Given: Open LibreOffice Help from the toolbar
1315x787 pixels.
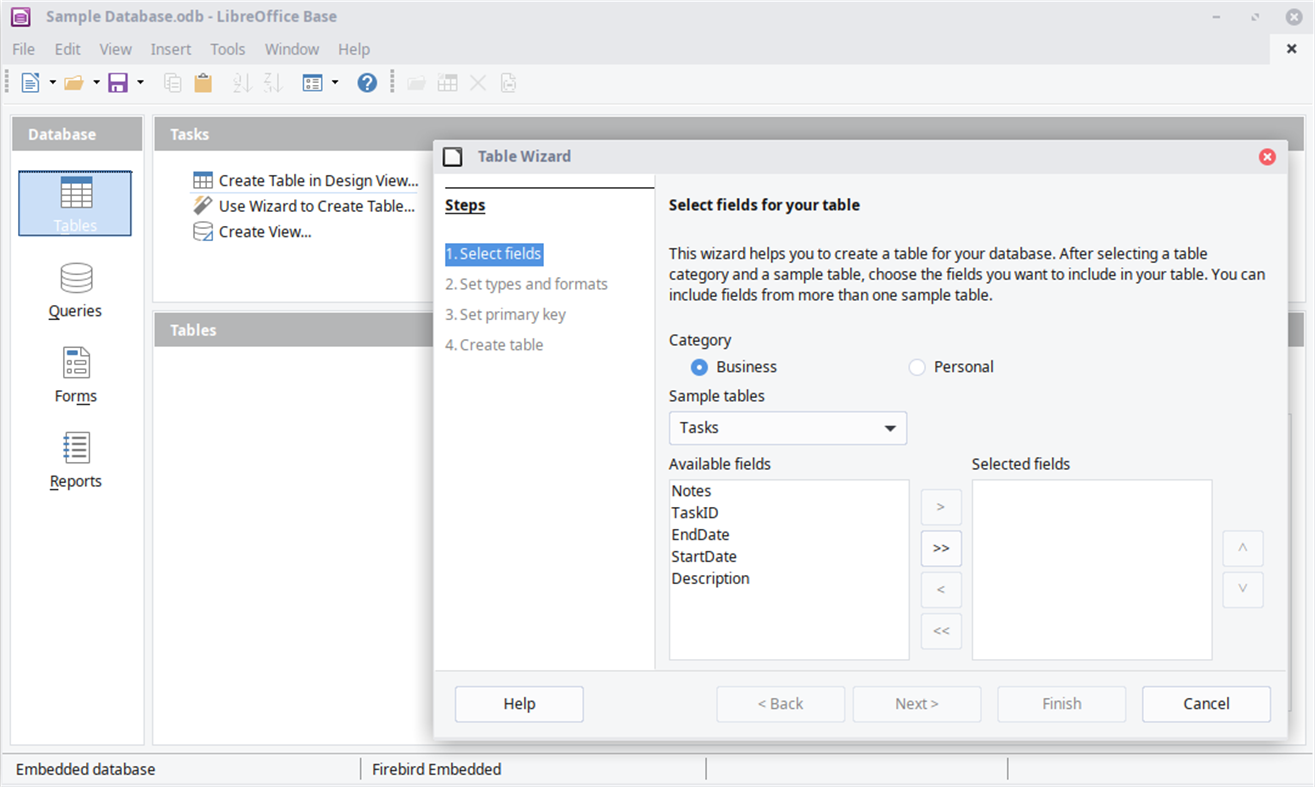Looking at the screenshot, I should [x=367, y=82].
